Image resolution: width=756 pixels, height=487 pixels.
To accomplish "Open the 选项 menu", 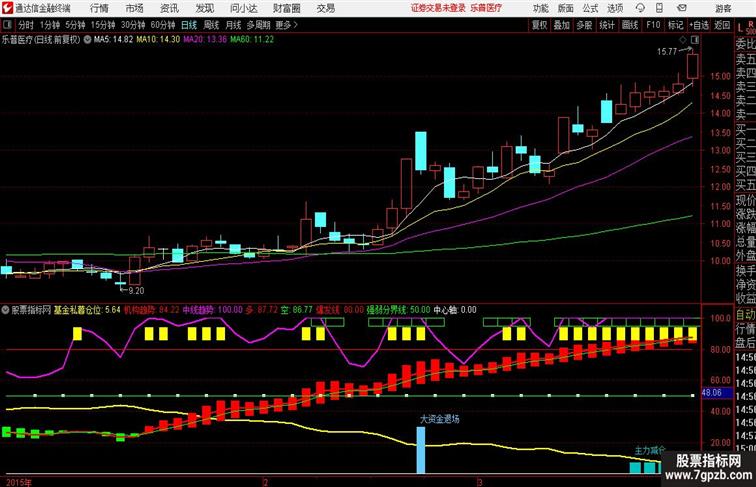I will pyautogui.click(x=615, y=8).
